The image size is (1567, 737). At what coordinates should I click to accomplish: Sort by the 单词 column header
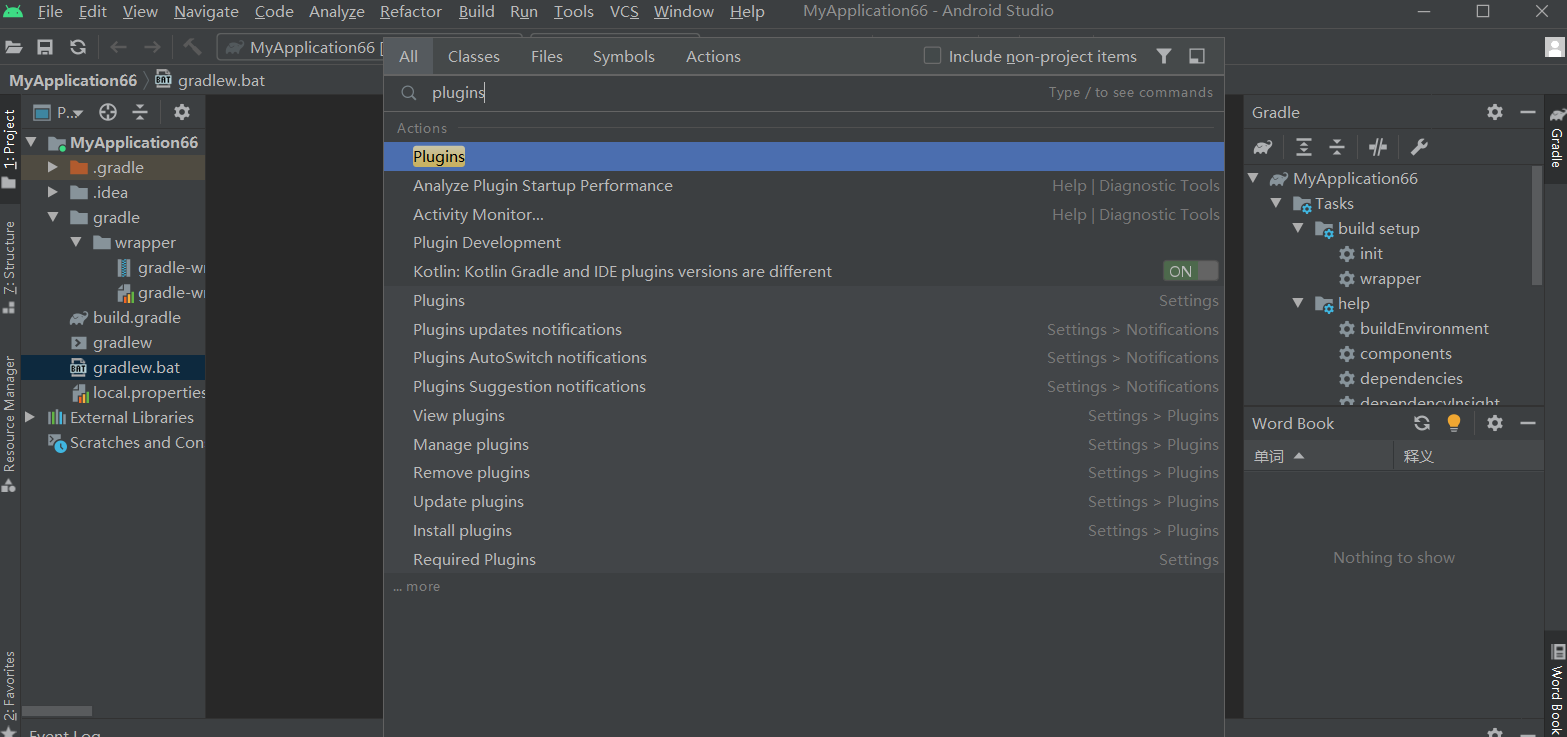pos(1318,456)
